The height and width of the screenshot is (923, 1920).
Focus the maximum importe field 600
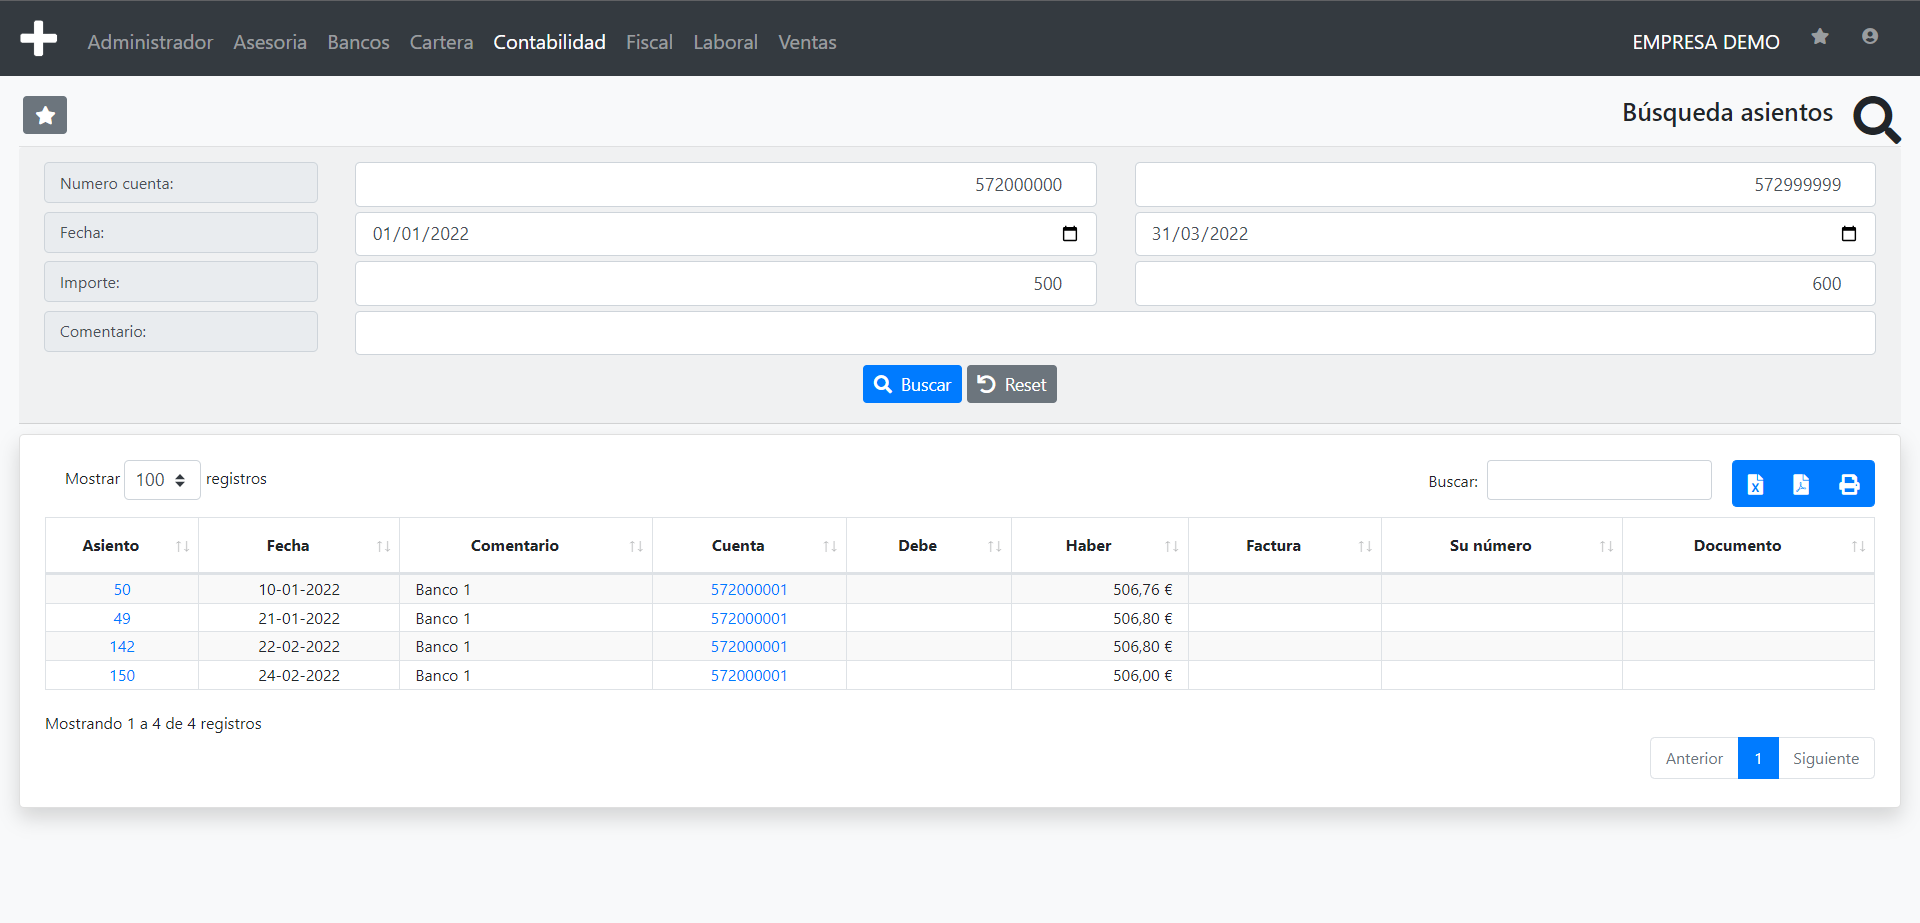click(1505, 284)
